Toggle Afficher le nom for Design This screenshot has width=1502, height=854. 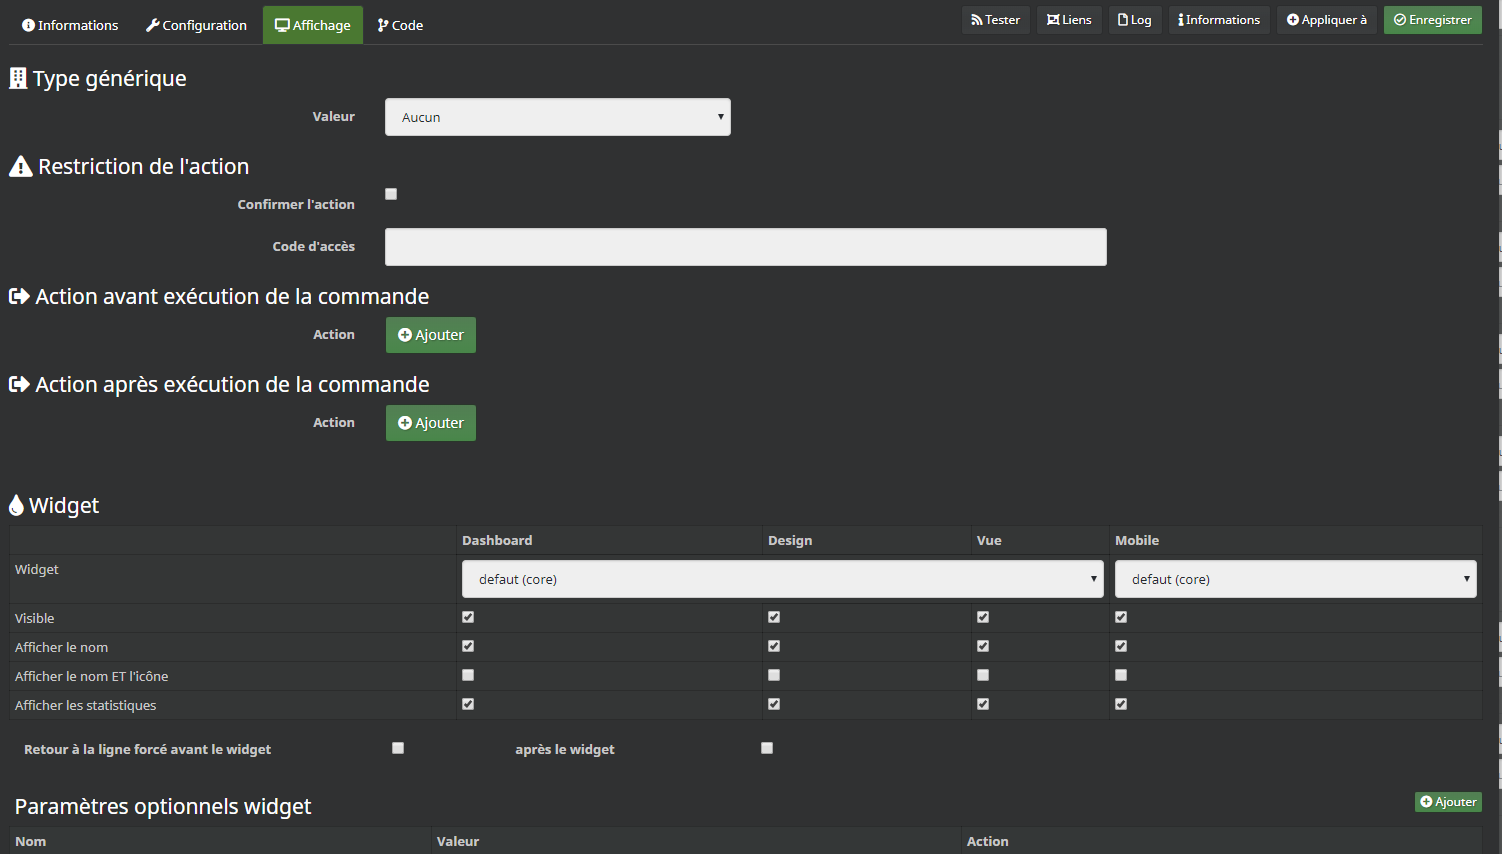(774, 646)
